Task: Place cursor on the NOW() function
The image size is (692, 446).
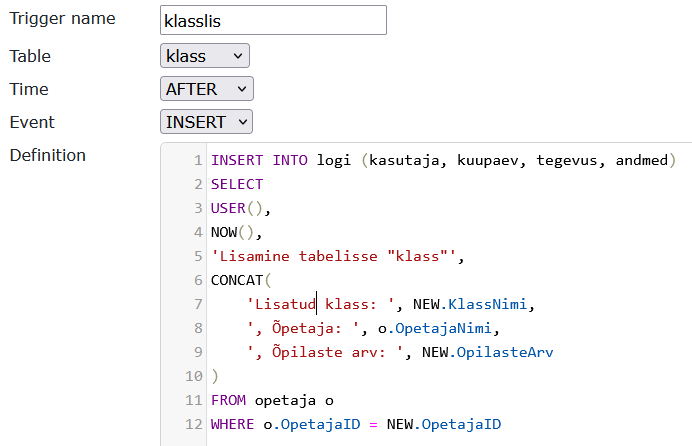Action: tap(236, 233)
